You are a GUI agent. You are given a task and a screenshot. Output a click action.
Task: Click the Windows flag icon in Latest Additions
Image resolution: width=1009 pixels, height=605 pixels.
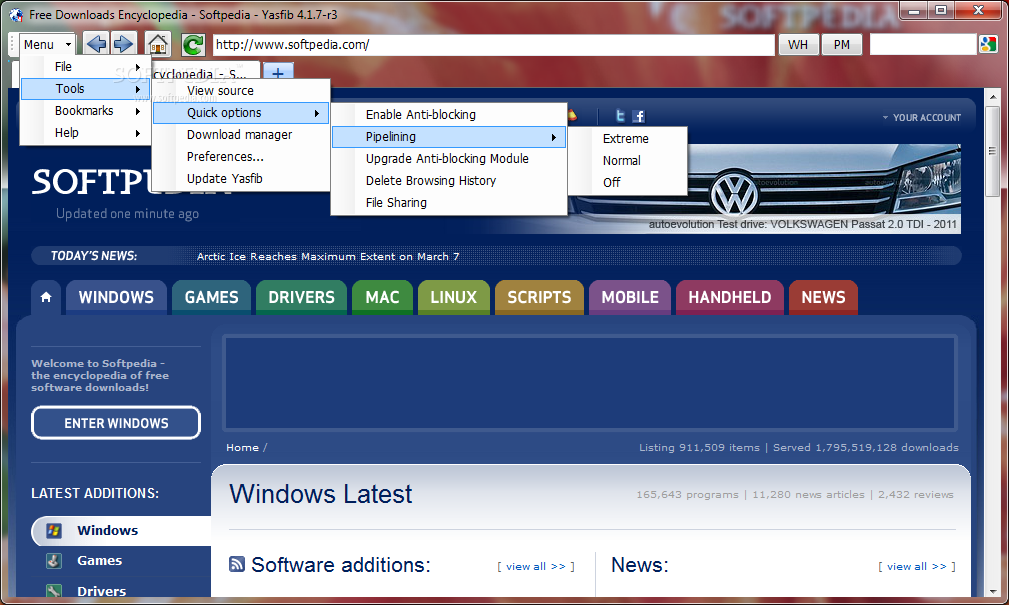click(x=54, y=530)
